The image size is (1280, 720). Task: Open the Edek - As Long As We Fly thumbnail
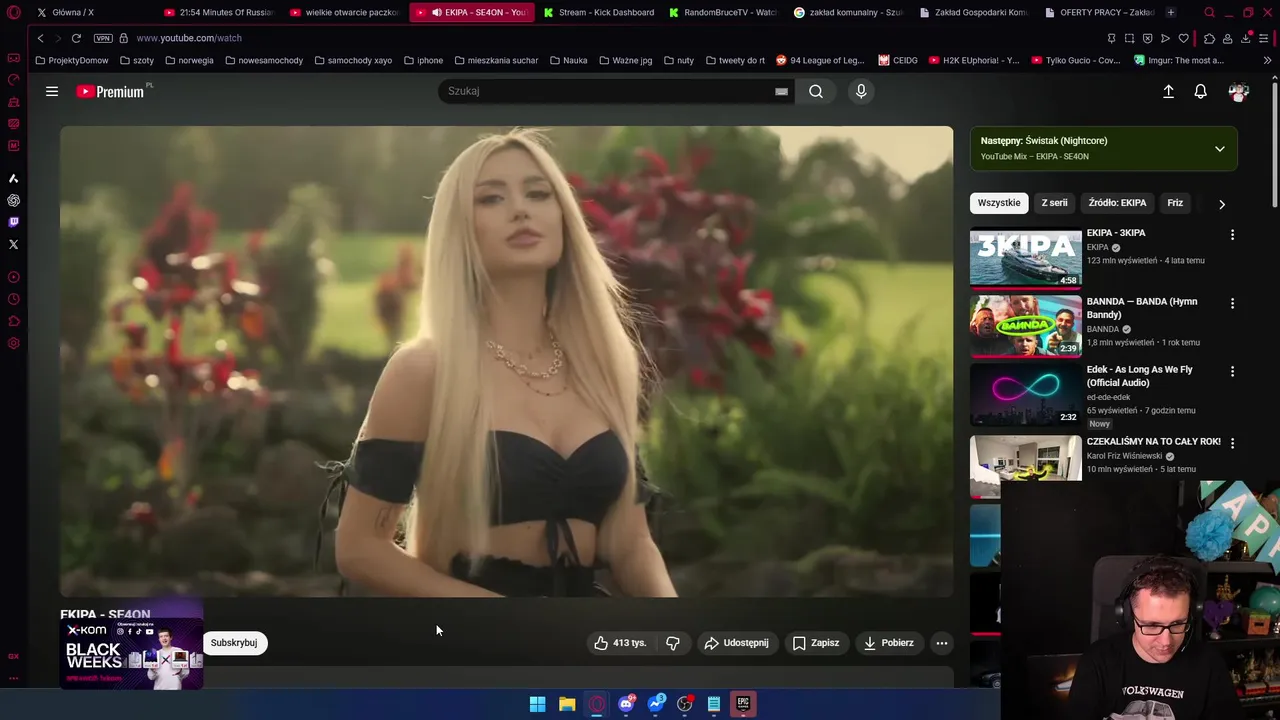(x=1026, y=394)
